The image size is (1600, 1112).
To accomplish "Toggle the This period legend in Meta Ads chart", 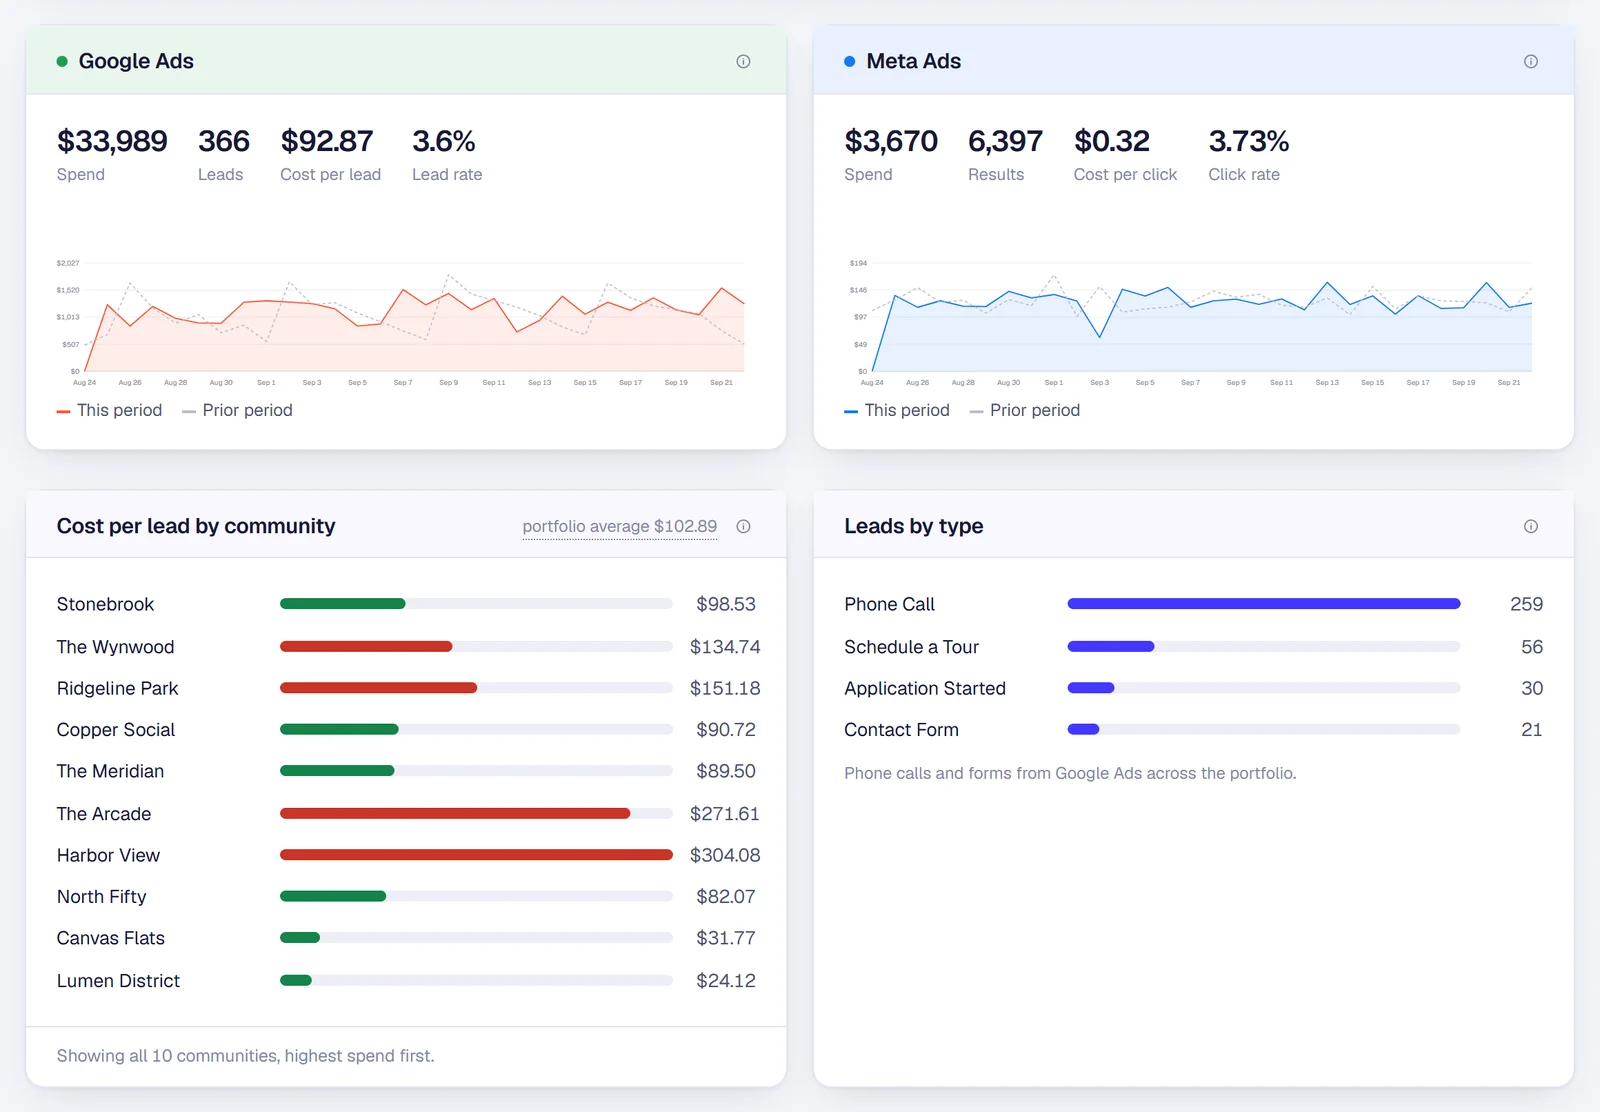I will 897,410.
